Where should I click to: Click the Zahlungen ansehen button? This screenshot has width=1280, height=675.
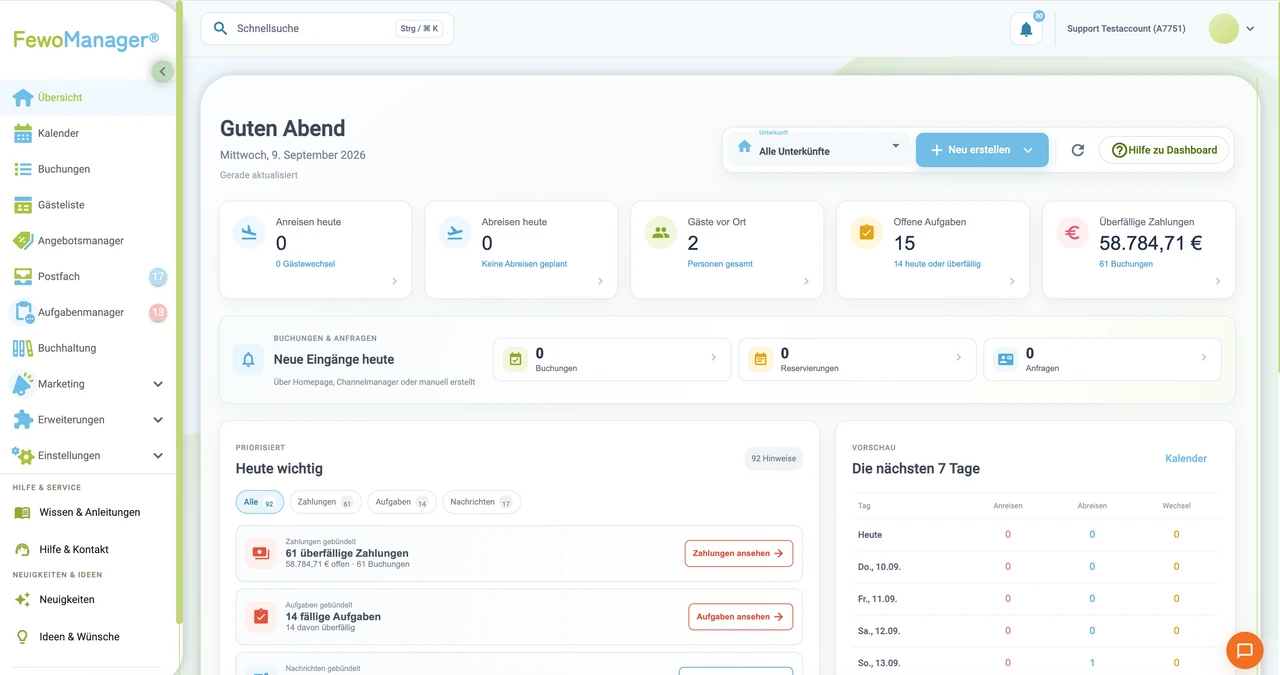click(739, 553)
